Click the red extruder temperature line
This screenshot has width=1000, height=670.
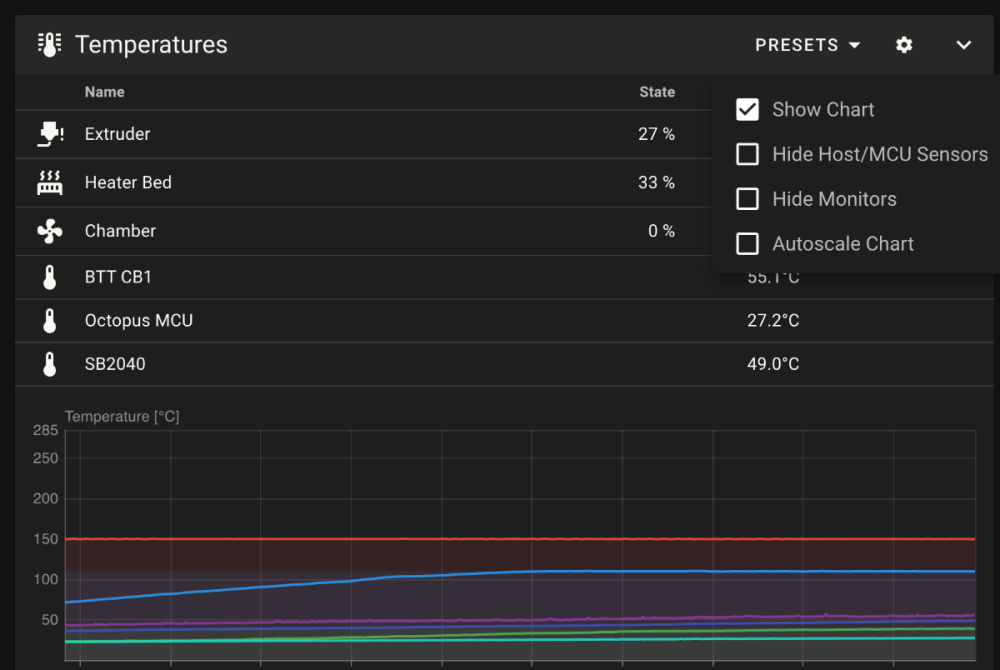pos(520,539)
